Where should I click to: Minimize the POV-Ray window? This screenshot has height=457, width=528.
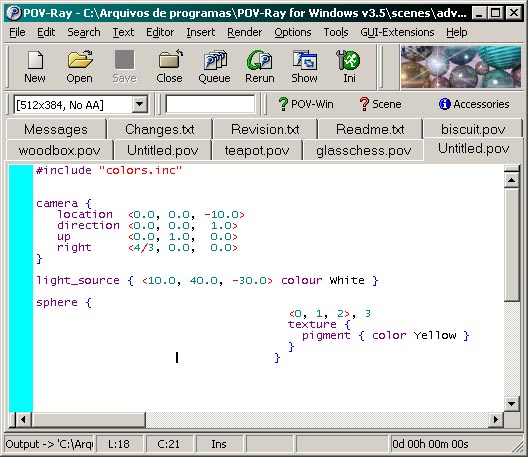click(x=479, y=13)
